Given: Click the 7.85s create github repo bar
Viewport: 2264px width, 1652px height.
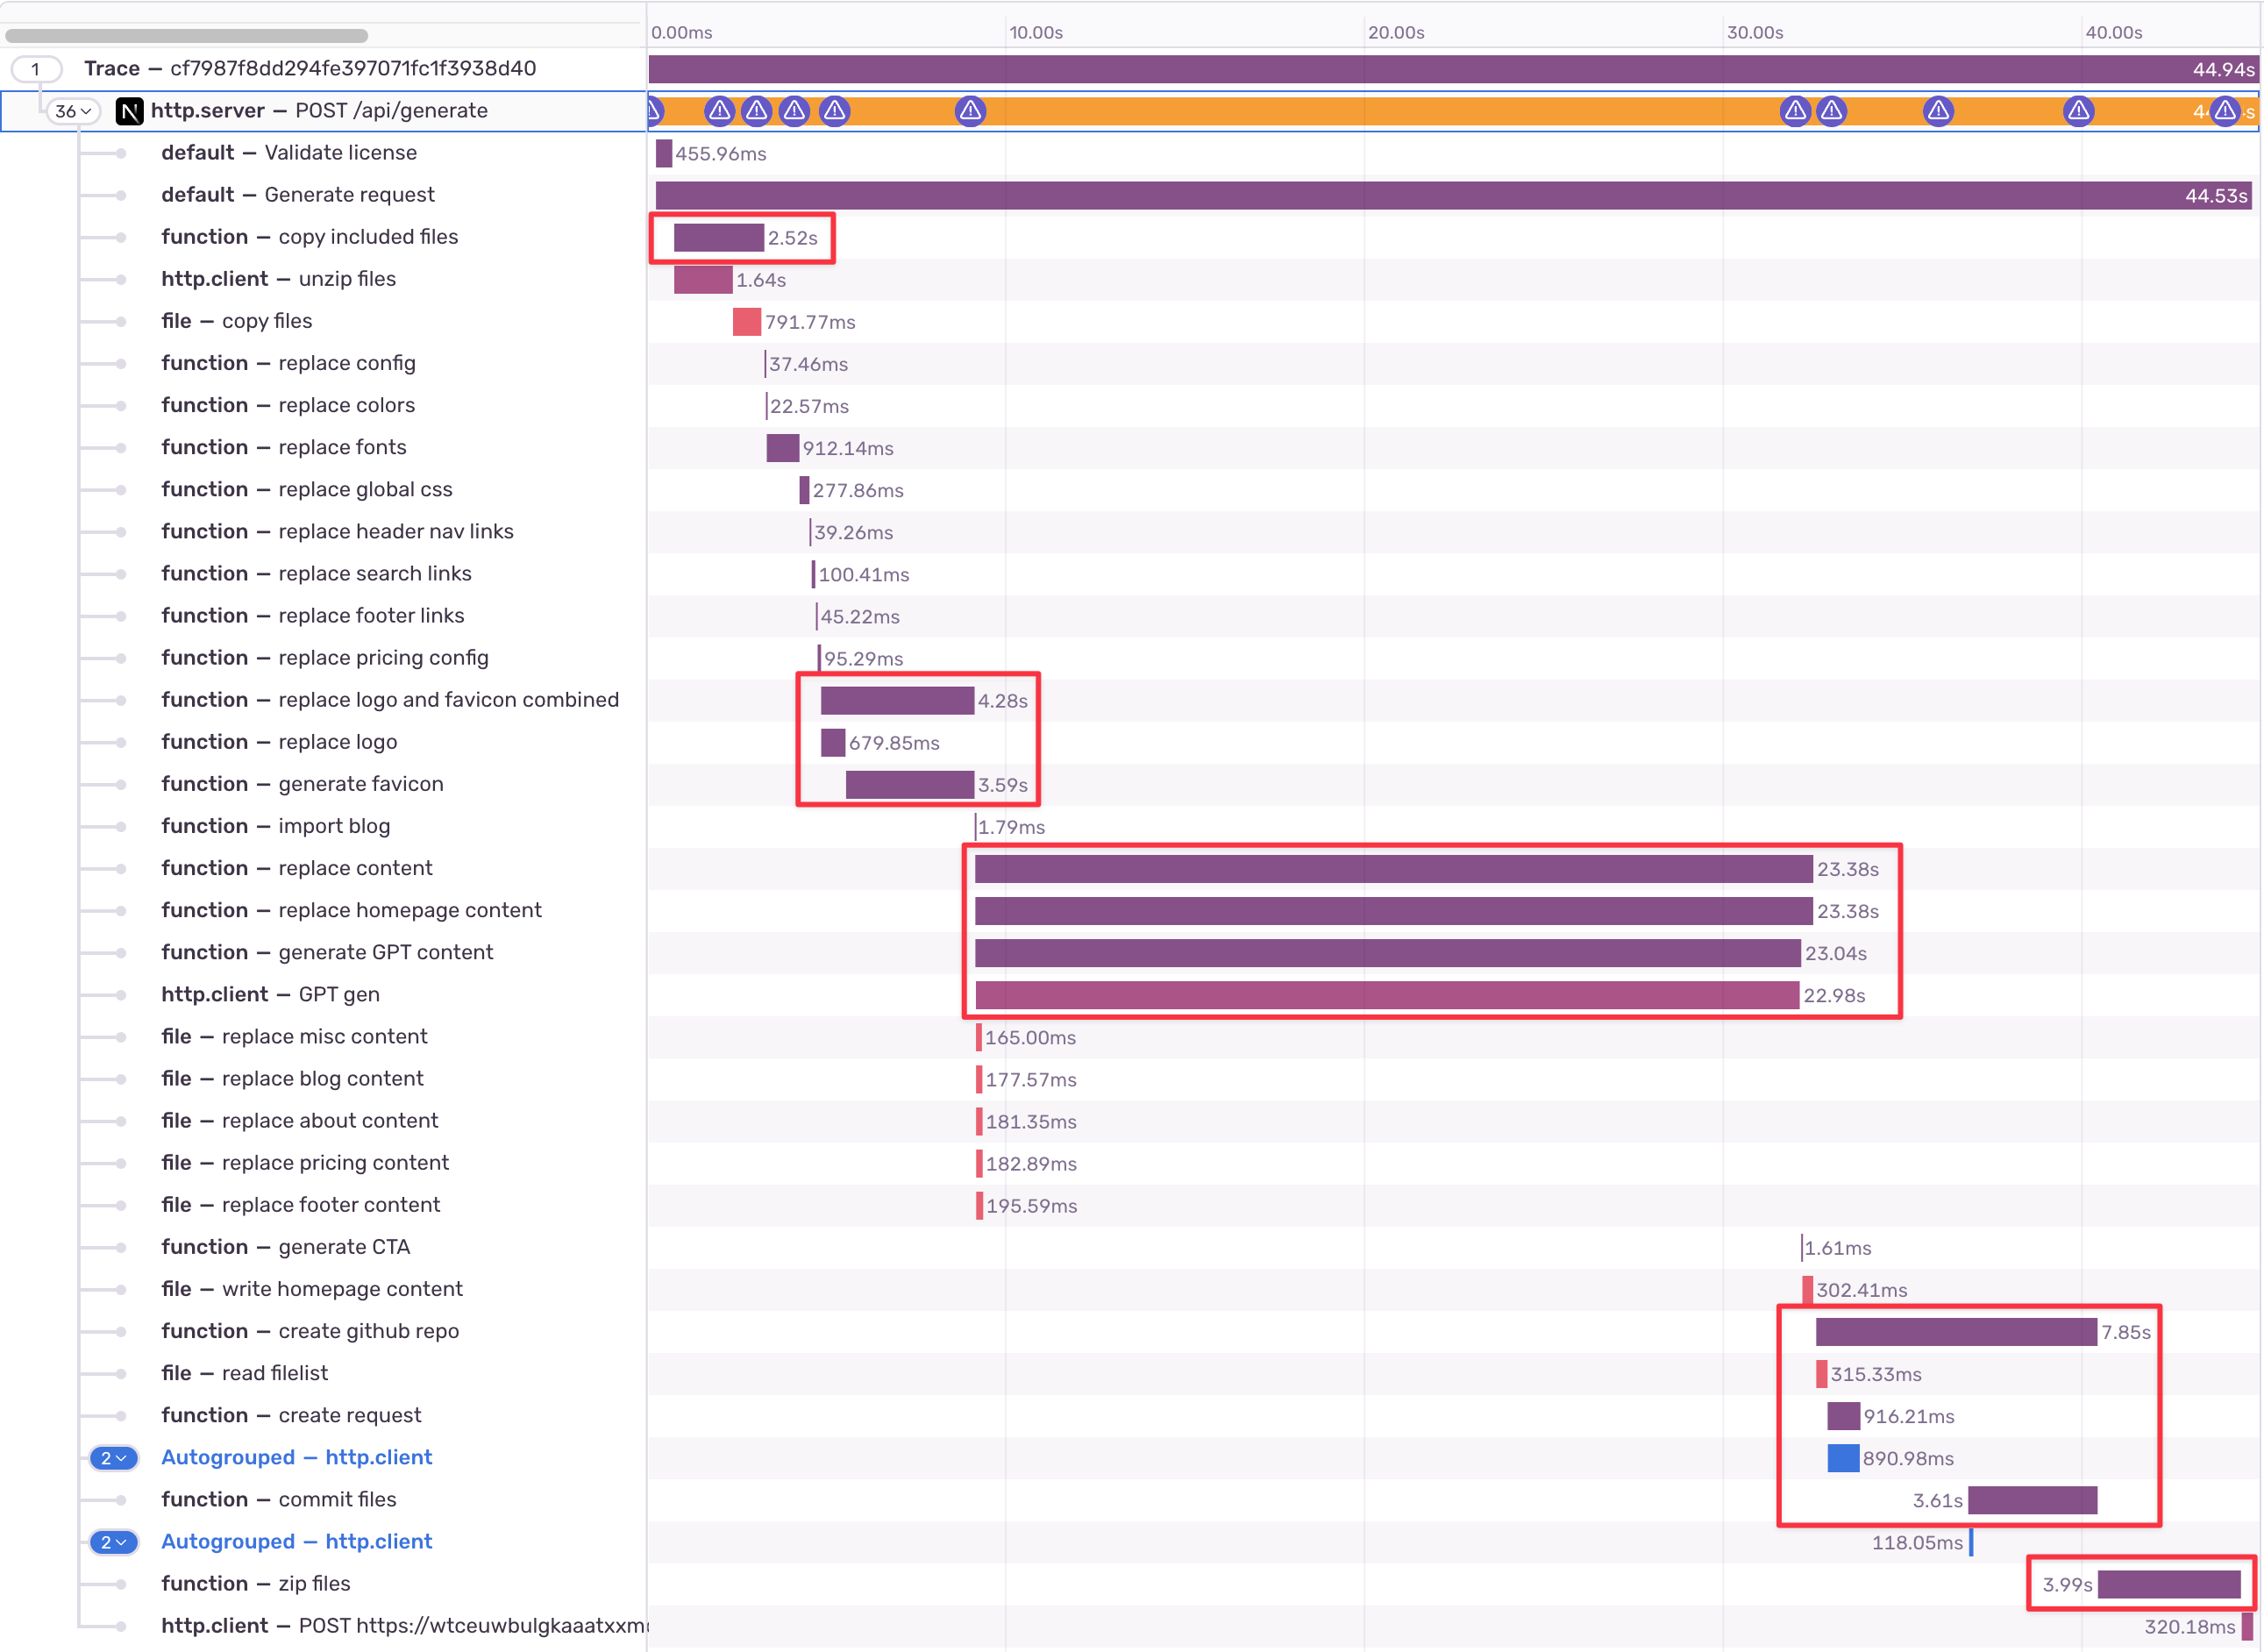Looking at the screenshot, I should point(1955,1332).
